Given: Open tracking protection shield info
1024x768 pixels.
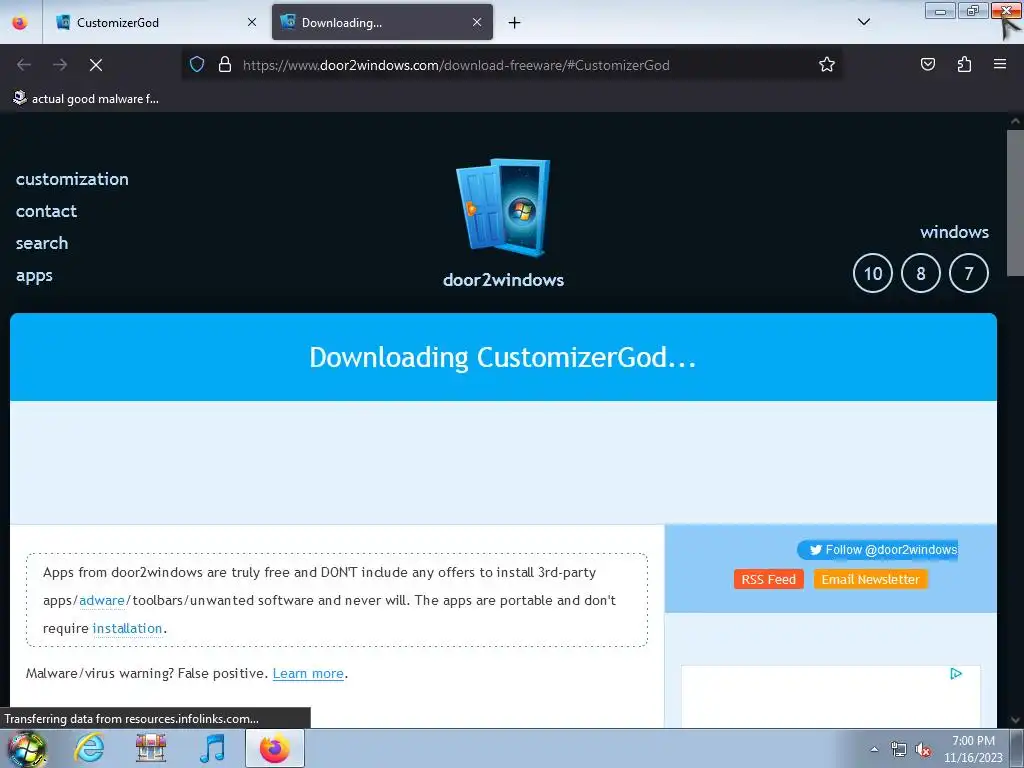Looking at the screenshot, I should (x=197, y=65).
